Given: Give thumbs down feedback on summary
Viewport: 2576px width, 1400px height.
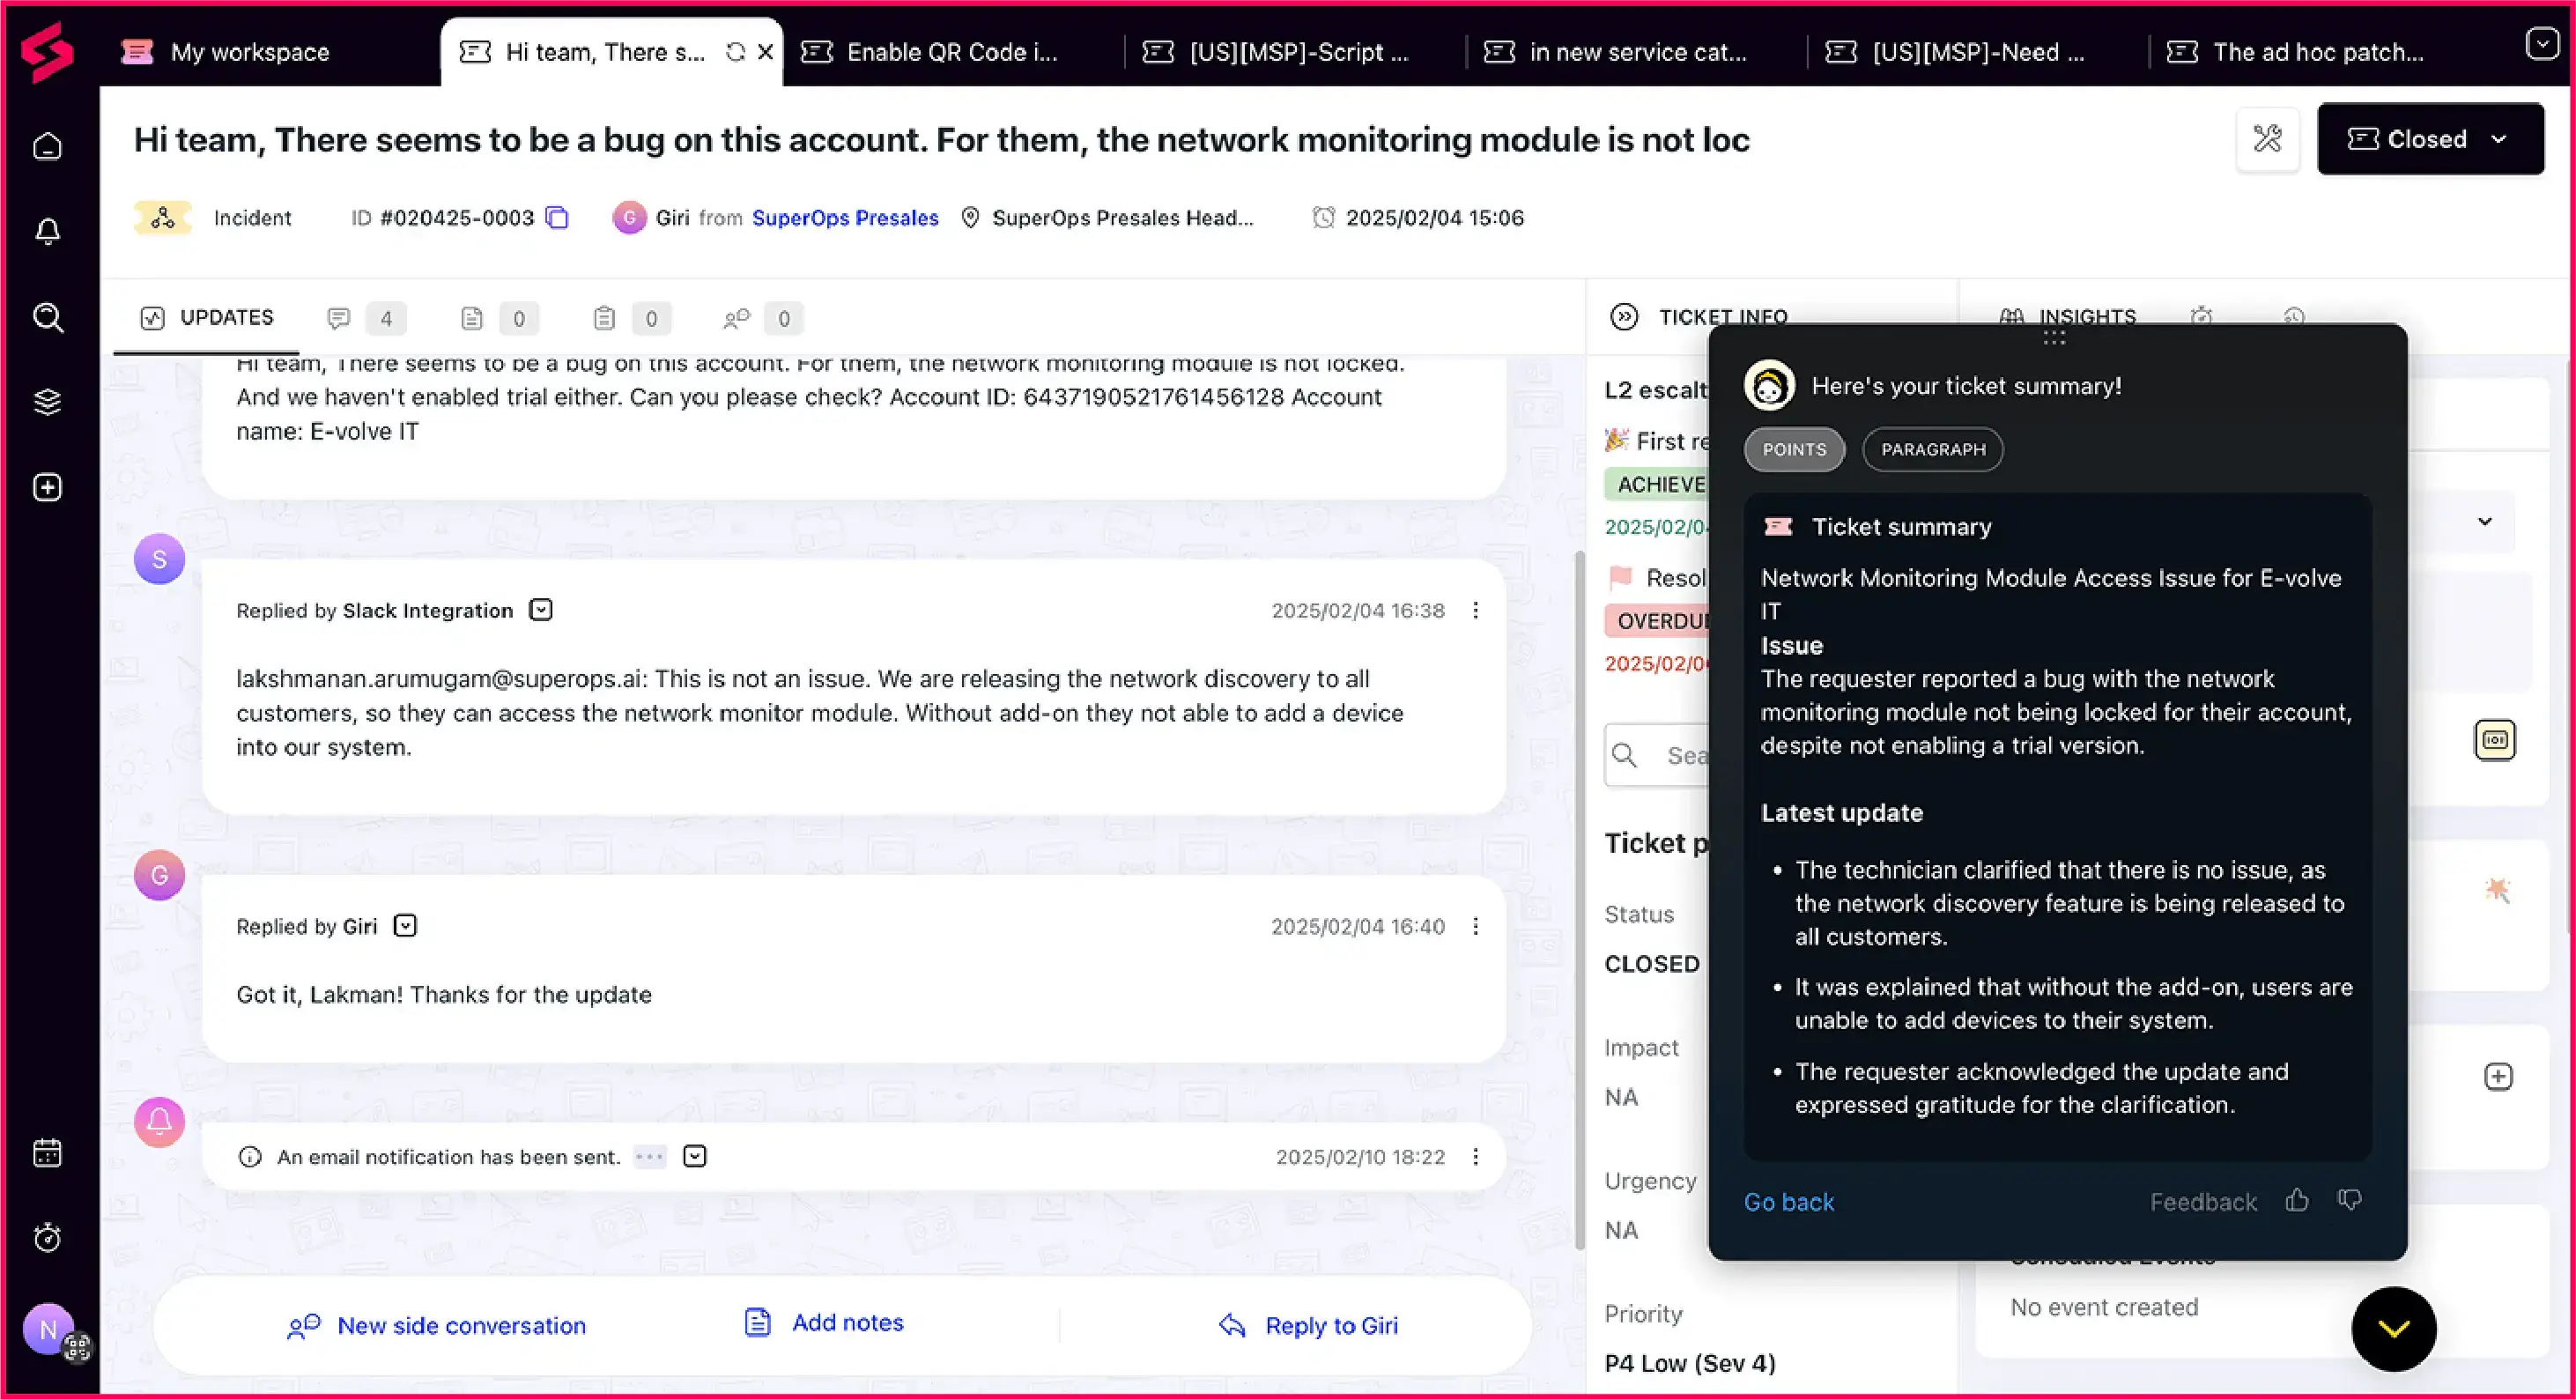Looking at the screenshot, I should (2349, 1200).
